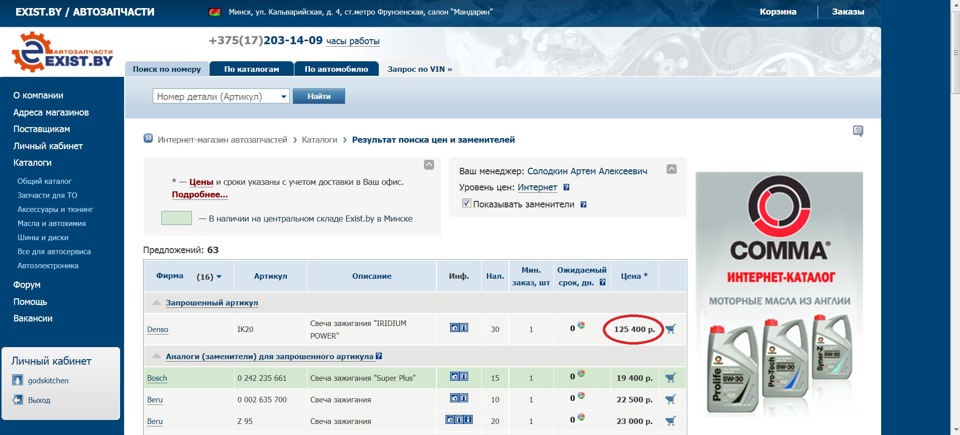This screenshot has width=960, height=435.
Task: Collapse the Запрошенный артикул section
Action: [157, 303]
